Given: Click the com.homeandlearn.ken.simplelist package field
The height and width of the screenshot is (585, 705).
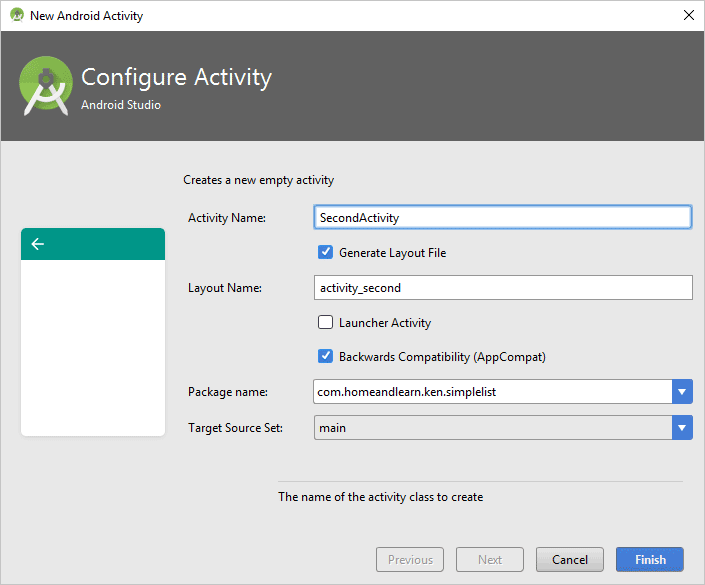Looking at the screenshot, I should tap(492, 392).
